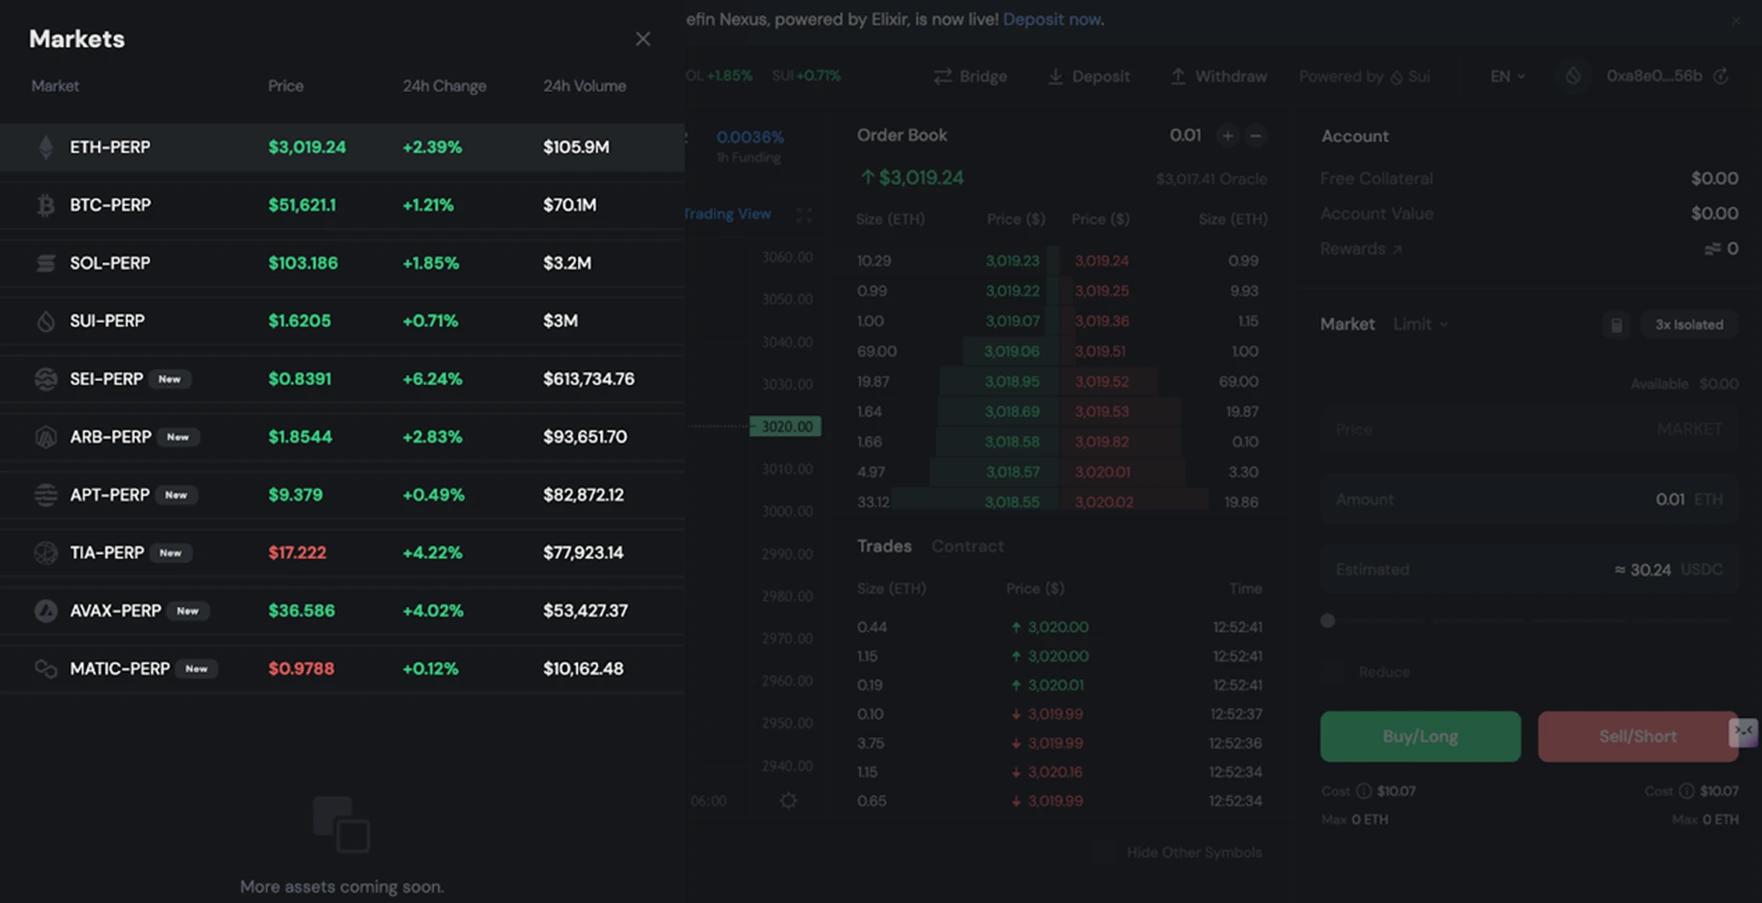Expand the Limit order type dropdown

[x=1420, y=324]
